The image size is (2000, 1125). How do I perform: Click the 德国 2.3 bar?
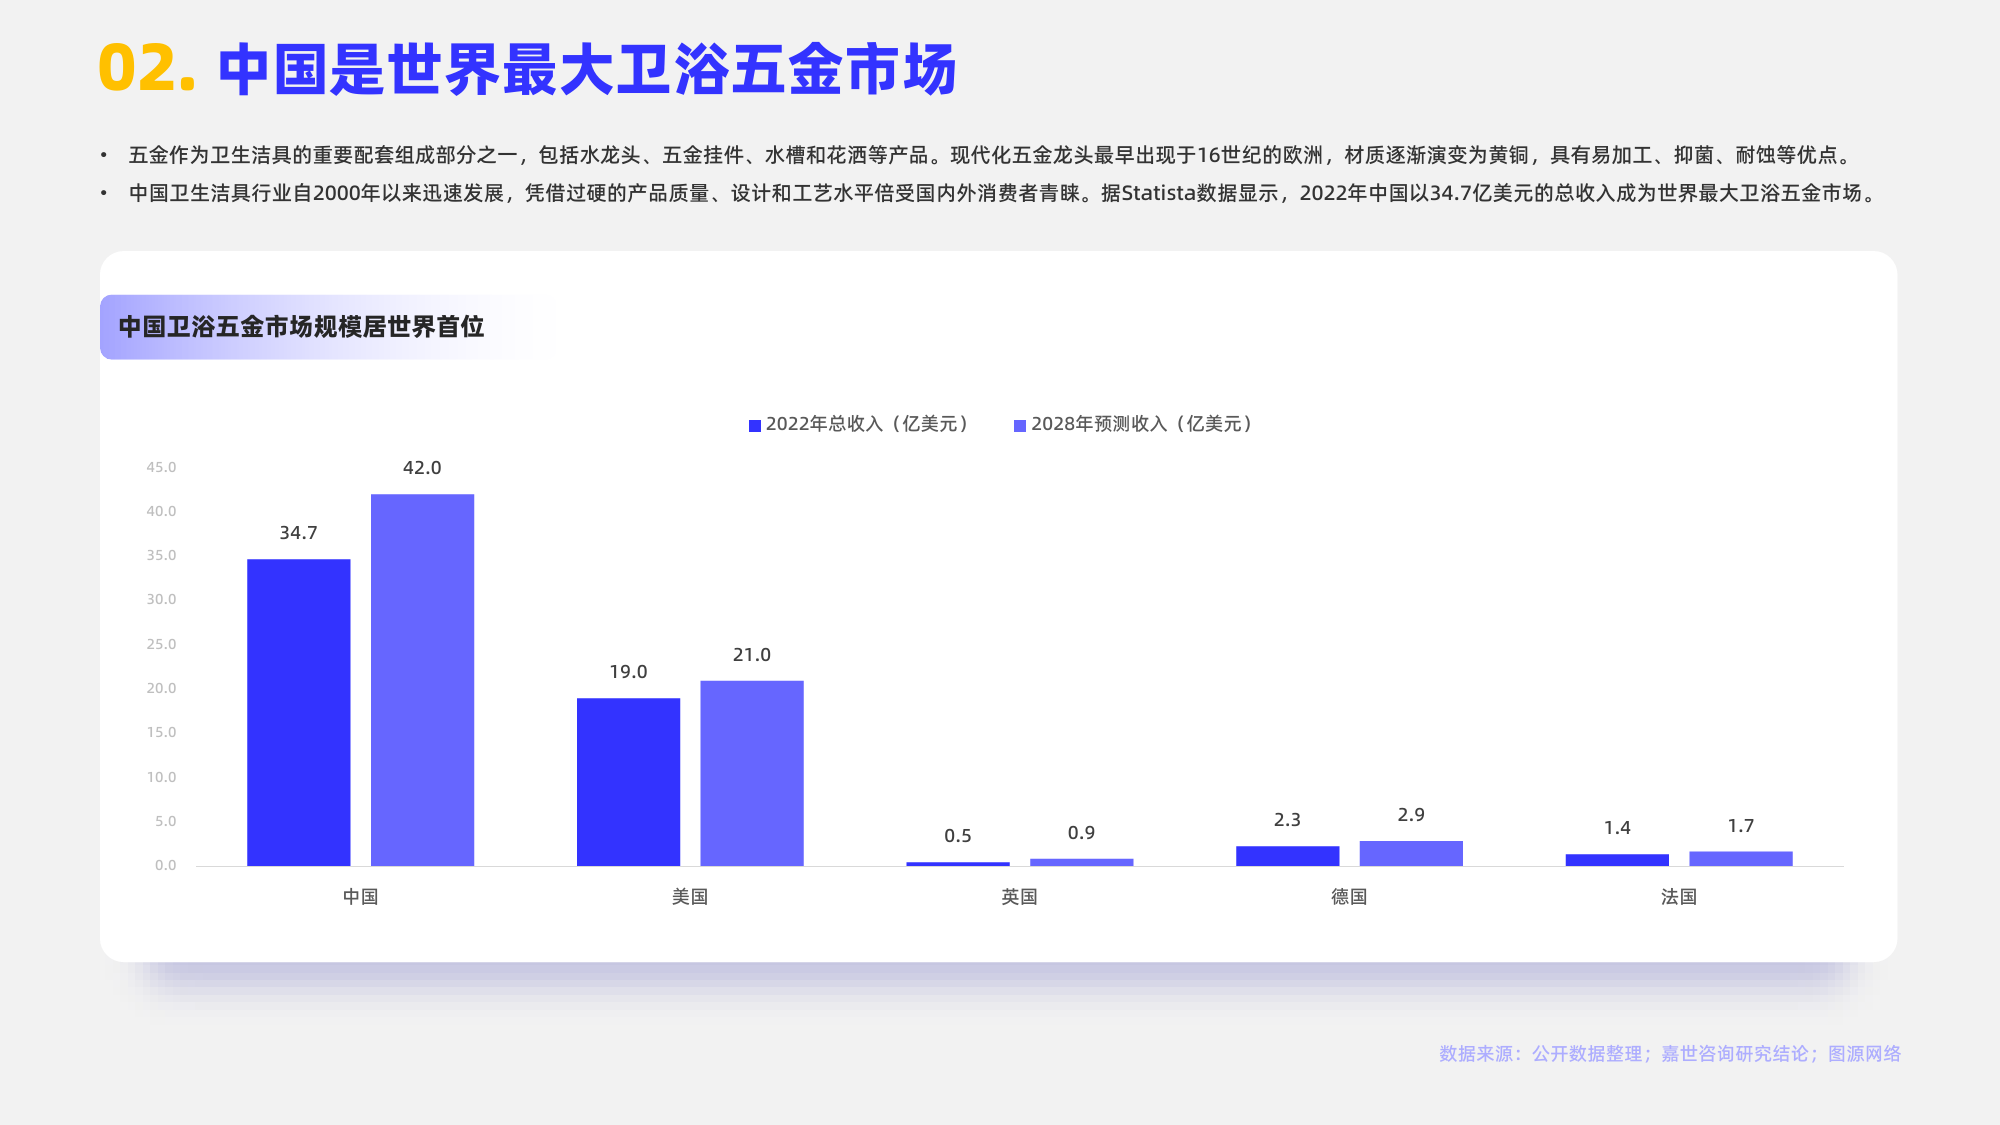click(x=1287, y=856)
